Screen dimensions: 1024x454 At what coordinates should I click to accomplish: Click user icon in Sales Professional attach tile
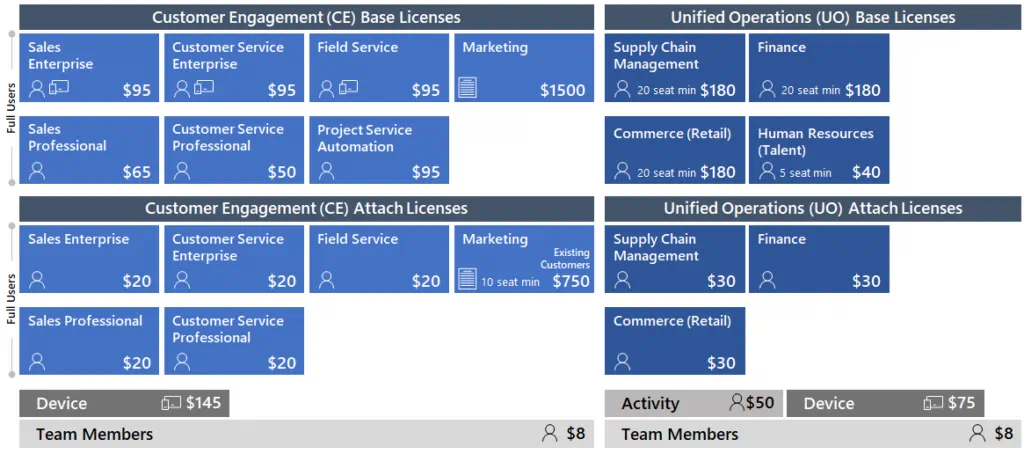37,361
